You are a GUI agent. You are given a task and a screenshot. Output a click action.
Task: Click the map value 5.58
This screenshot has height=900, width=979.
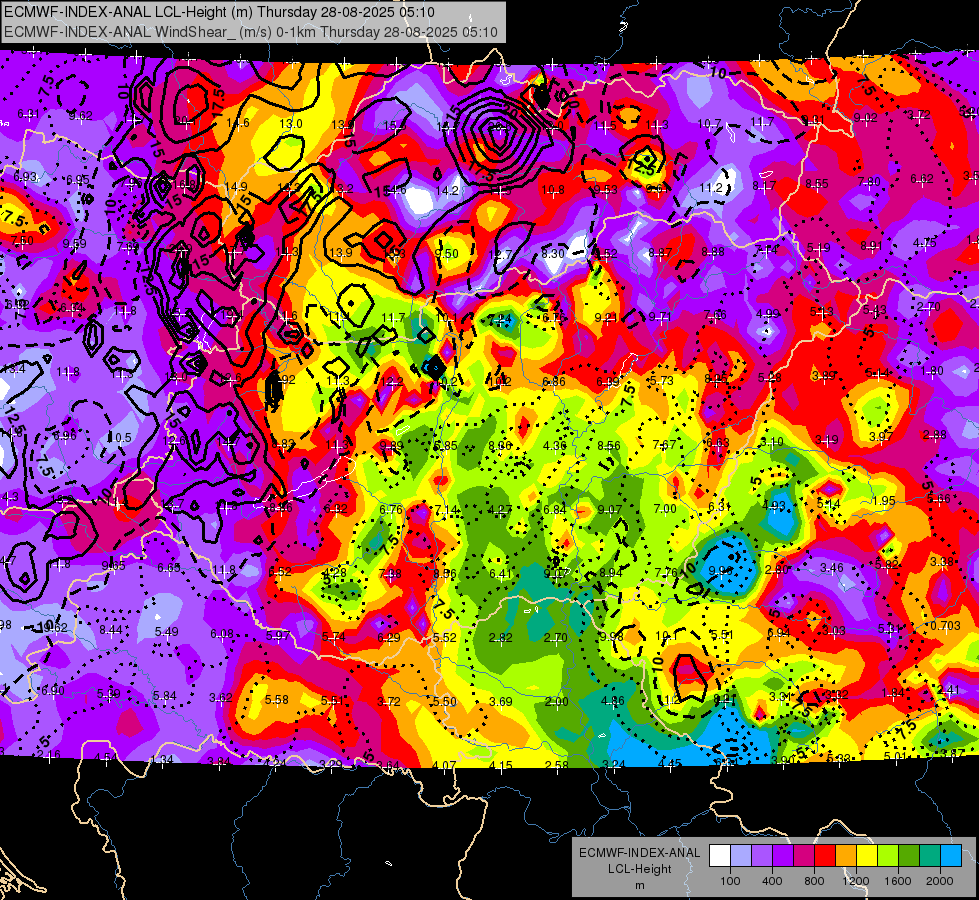tap(277, 700)
